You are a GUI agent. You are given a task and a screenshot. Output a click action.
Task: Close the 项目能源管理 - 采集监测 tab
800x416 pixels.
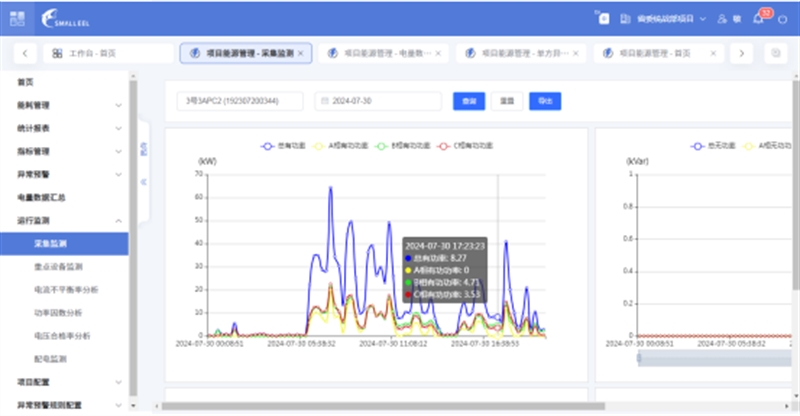(301, 53)
